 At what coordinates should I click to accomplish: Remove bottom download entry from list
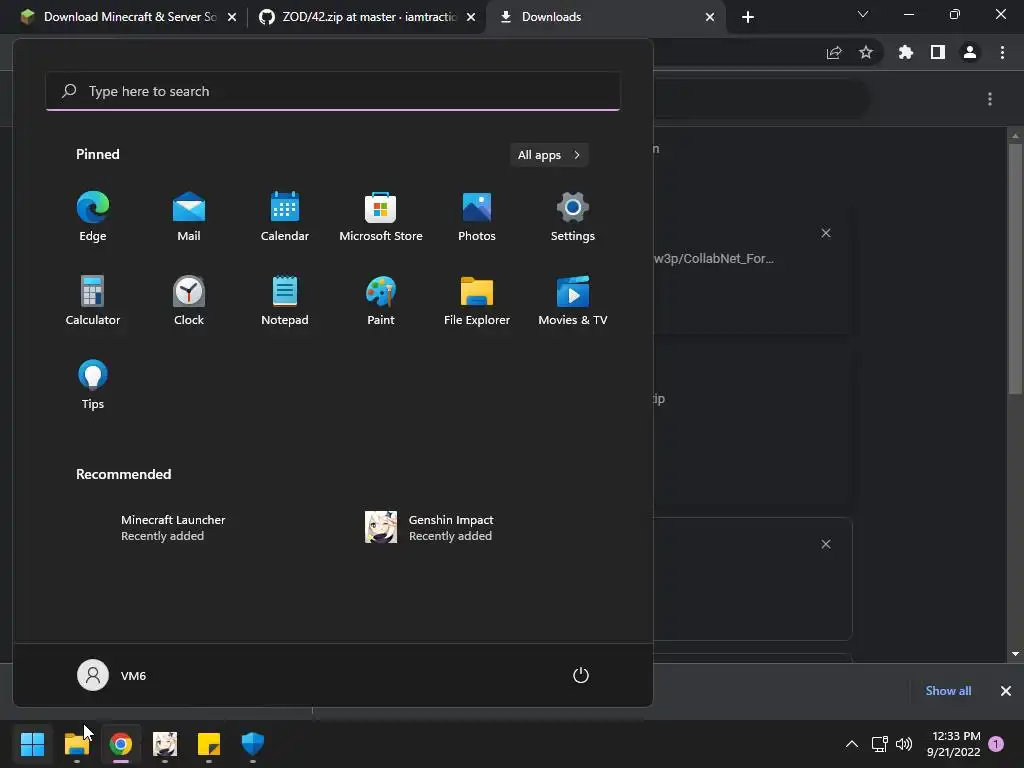pyautogui.click(x=826, y=544)
